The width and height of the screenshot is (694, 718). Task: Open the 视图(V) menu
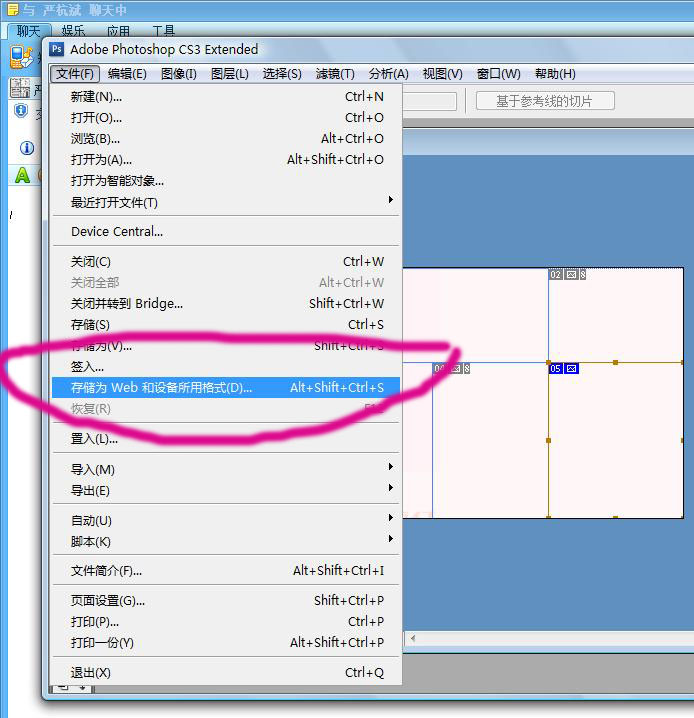click(443, 74)
